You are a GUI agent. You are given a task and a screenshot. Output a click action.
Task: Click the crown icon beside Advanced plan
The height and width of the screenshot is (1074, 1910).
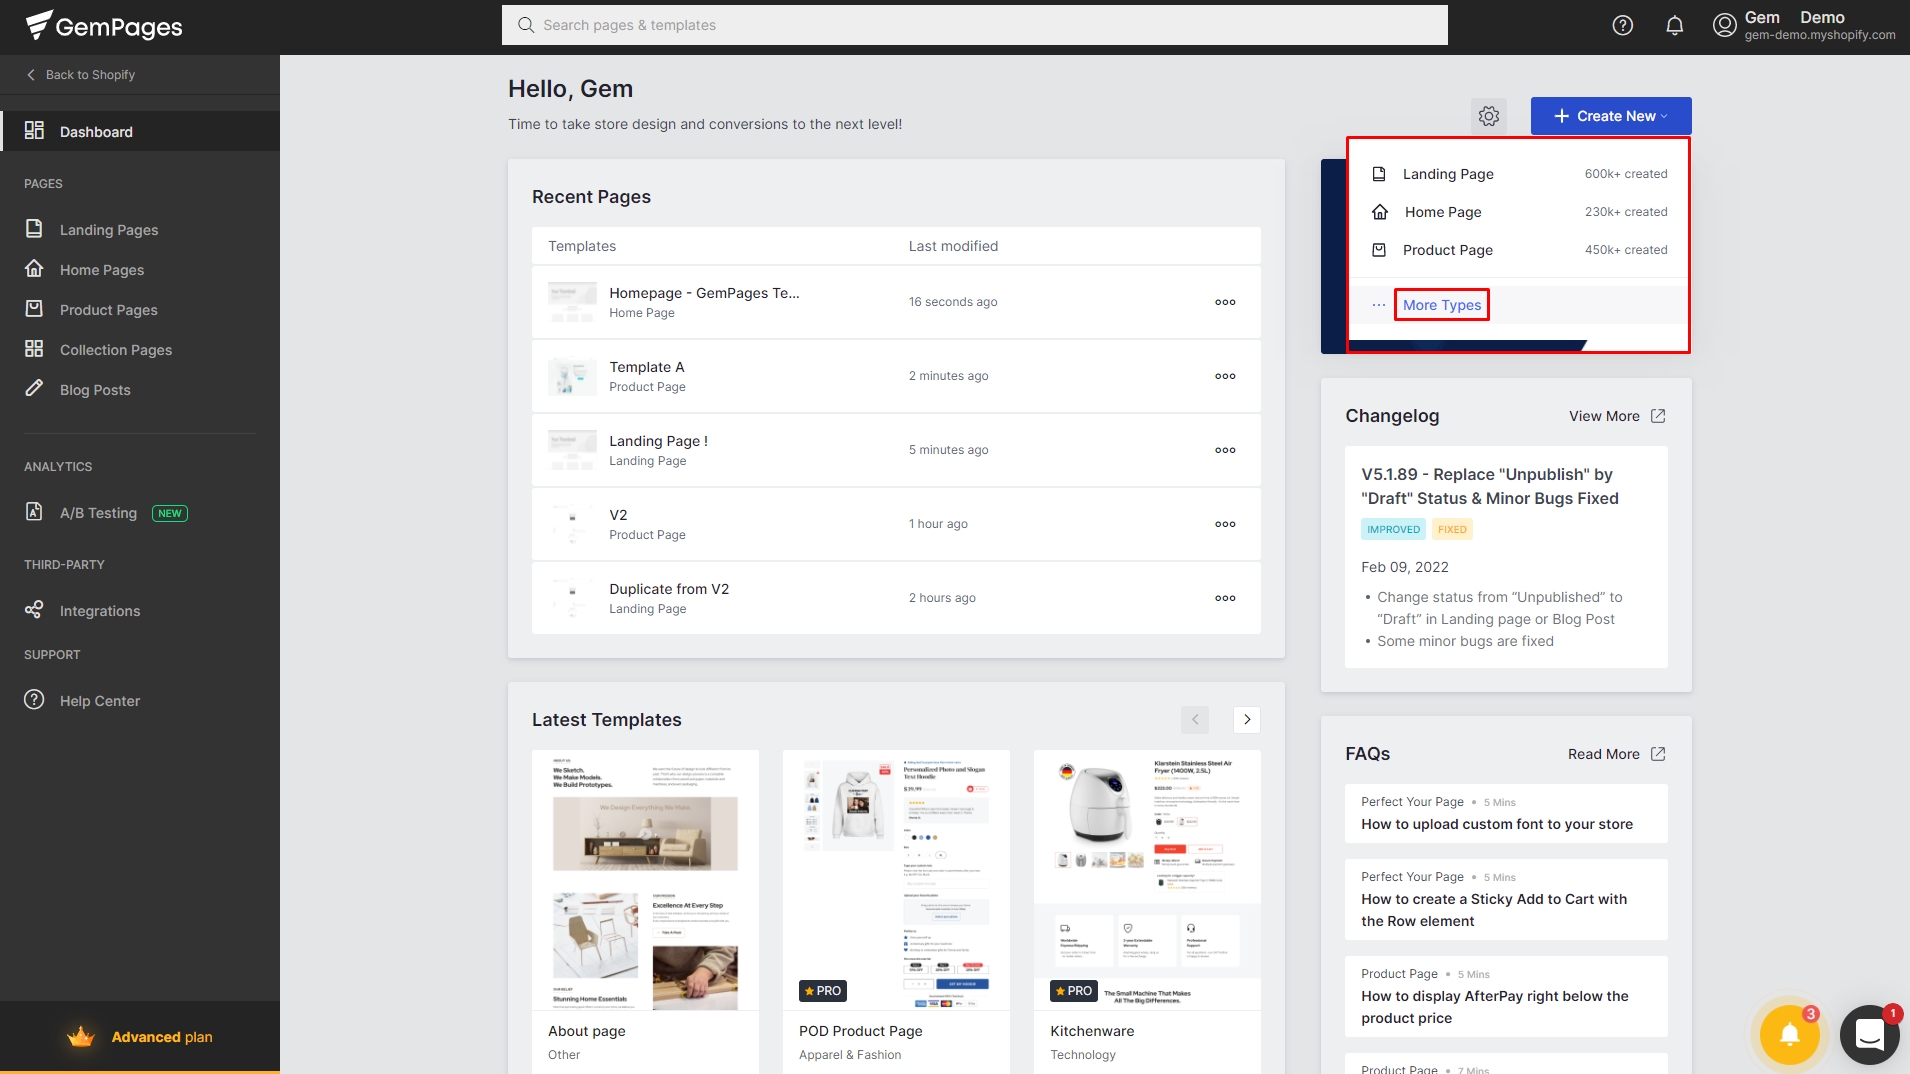(81, 1037)
